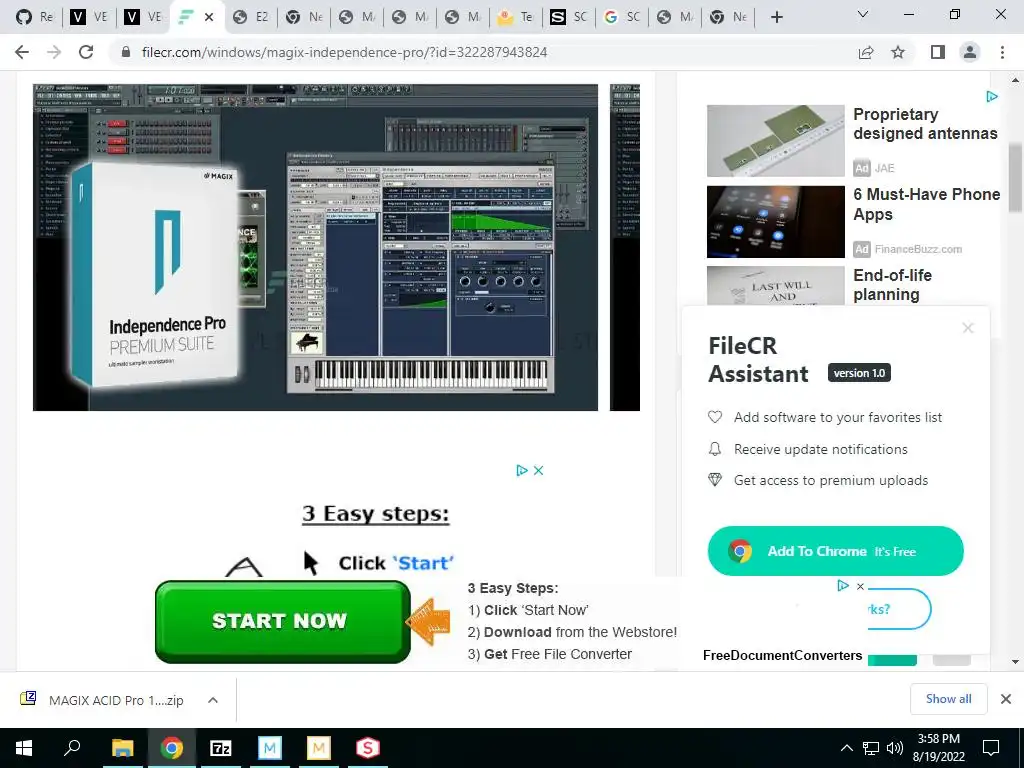1024x768 pixels.
Task: Open the Chrome profile avatar
Action: click(x=970, y=52)
